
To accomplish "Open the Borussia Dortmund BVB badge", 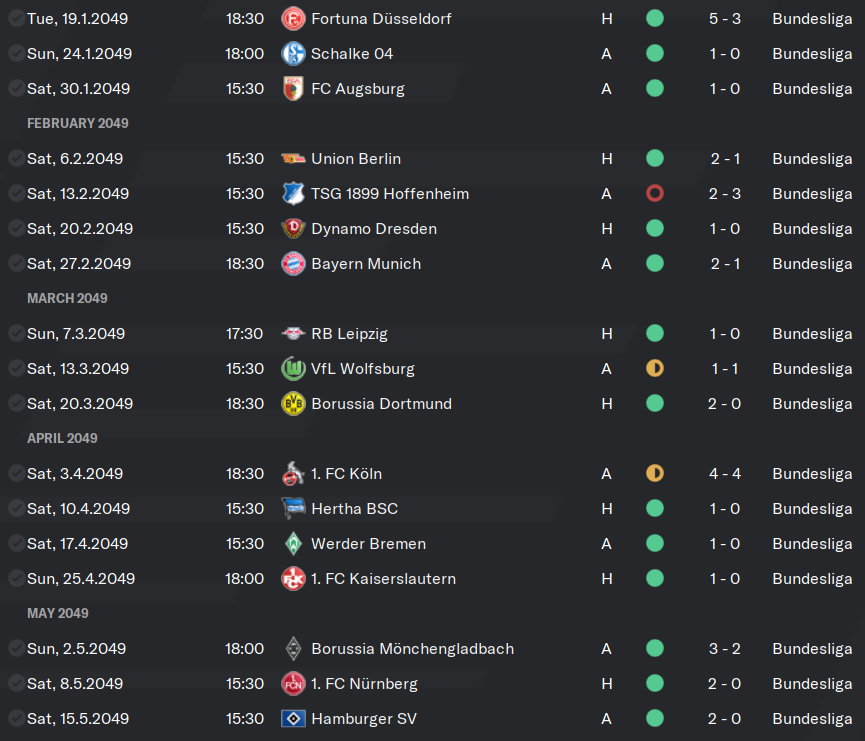I will click(293, 404).
